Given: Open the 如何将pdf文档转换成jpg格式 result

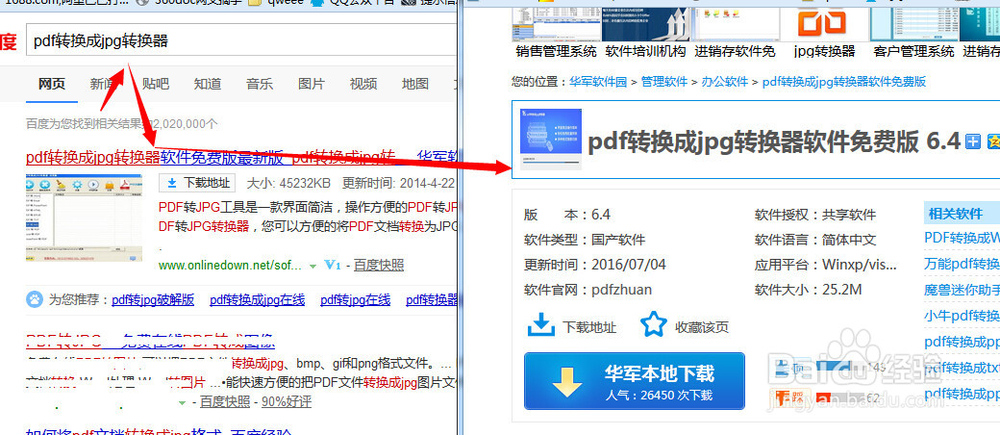Looking at the screenshot, I should coord(159,433).
